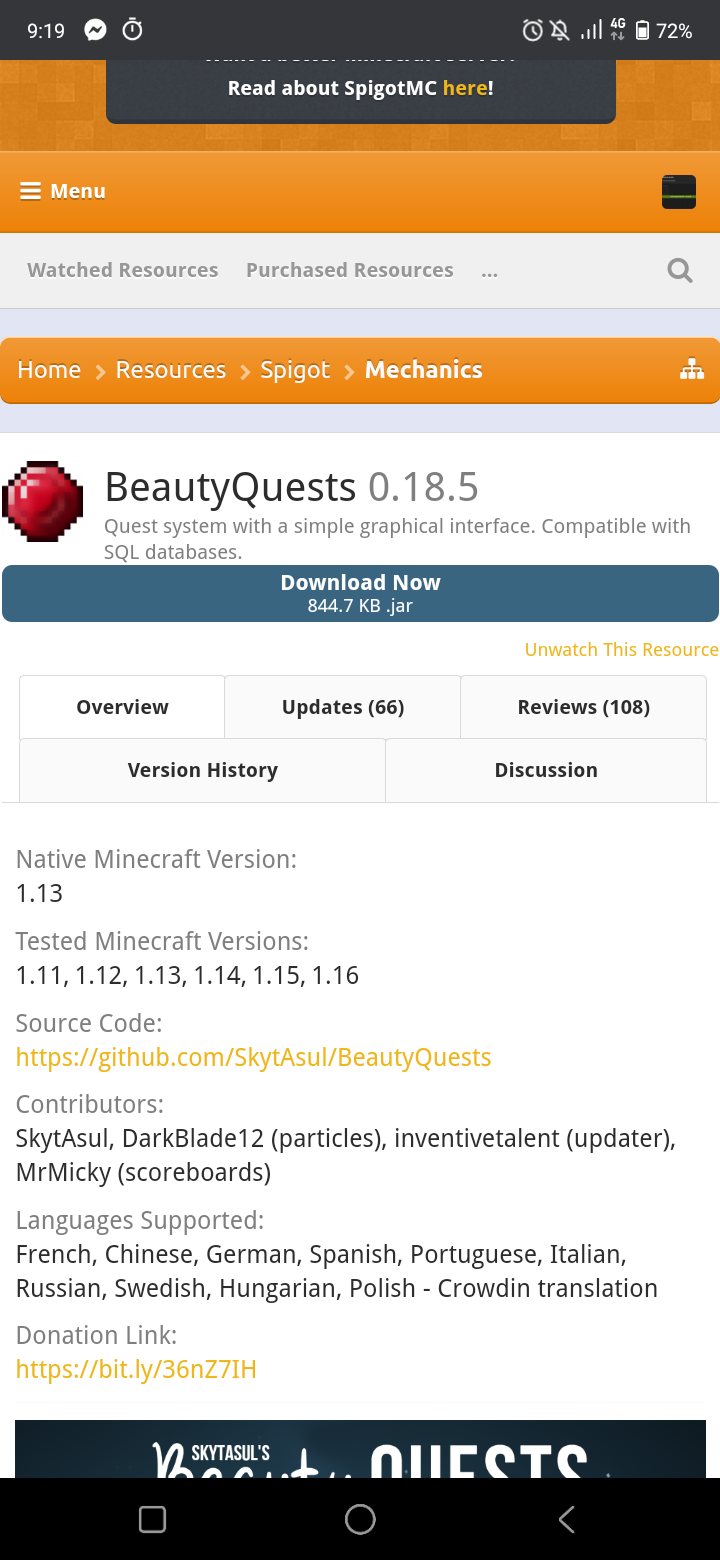Go to Watched Resources
The height and width of the screenshot is (1560, 720).
(122, 270)
